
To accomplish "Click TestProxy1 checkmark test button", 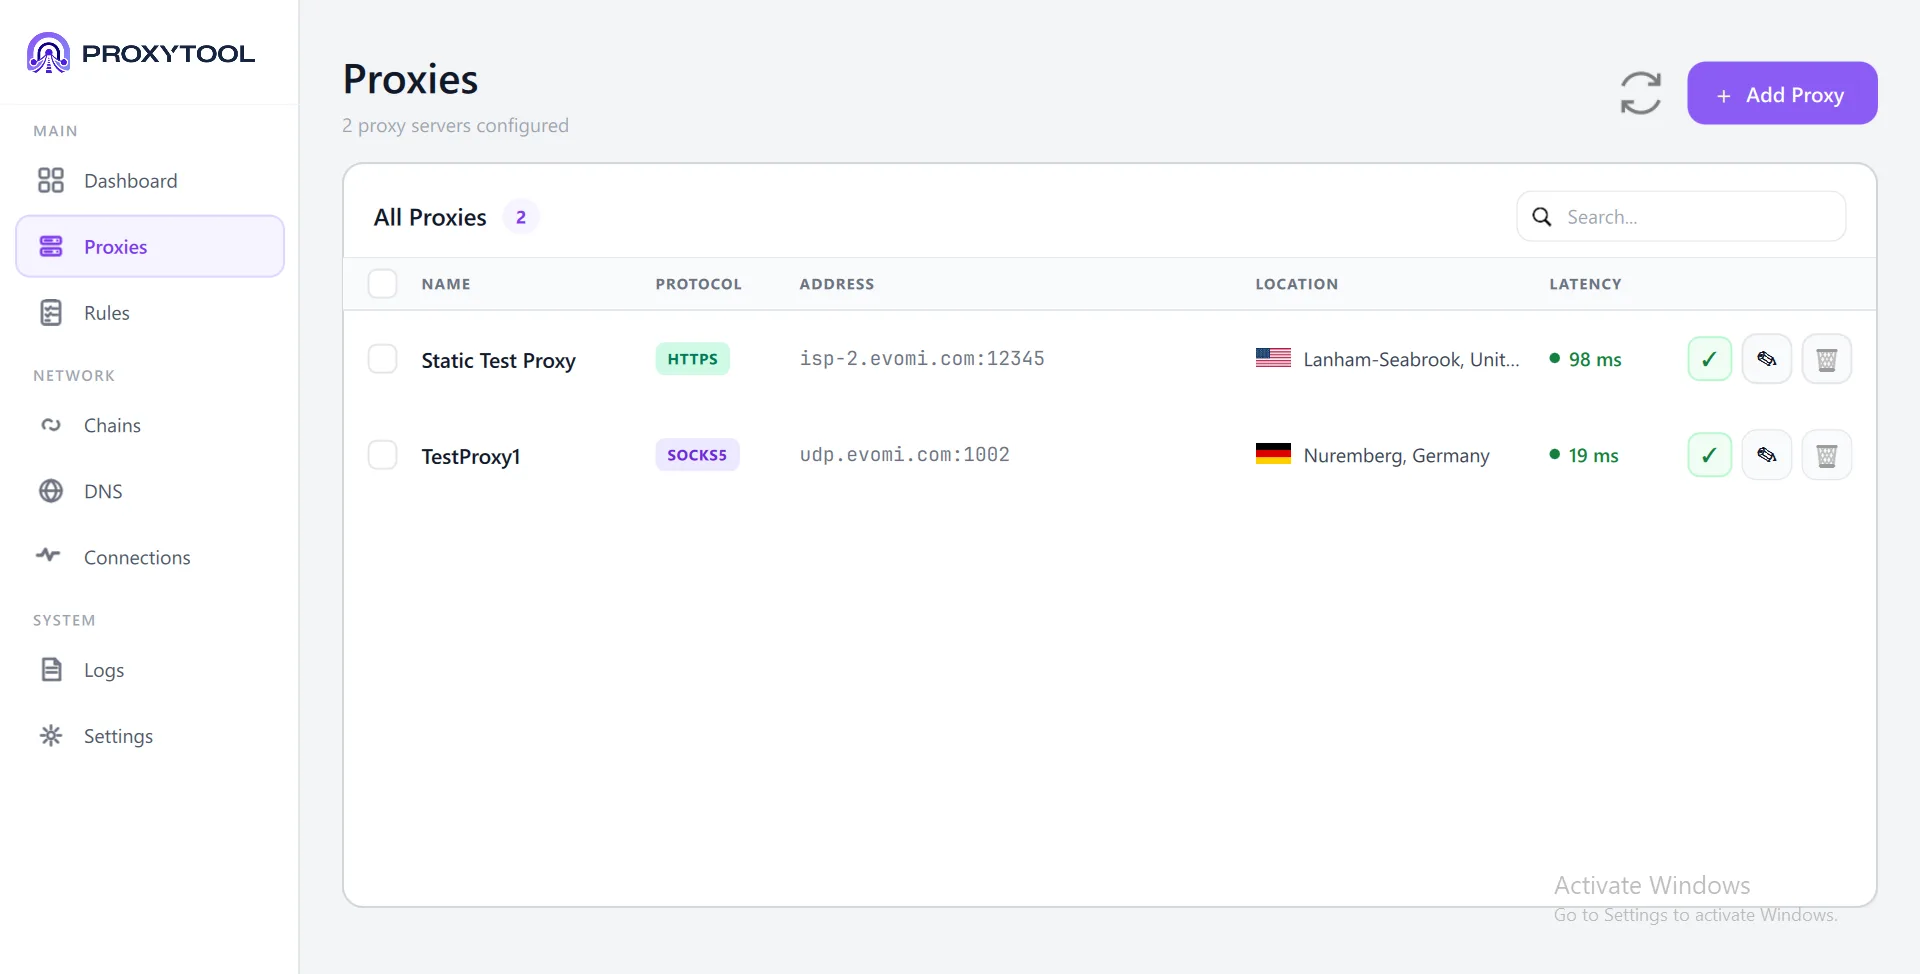I will click(1710, 455).
